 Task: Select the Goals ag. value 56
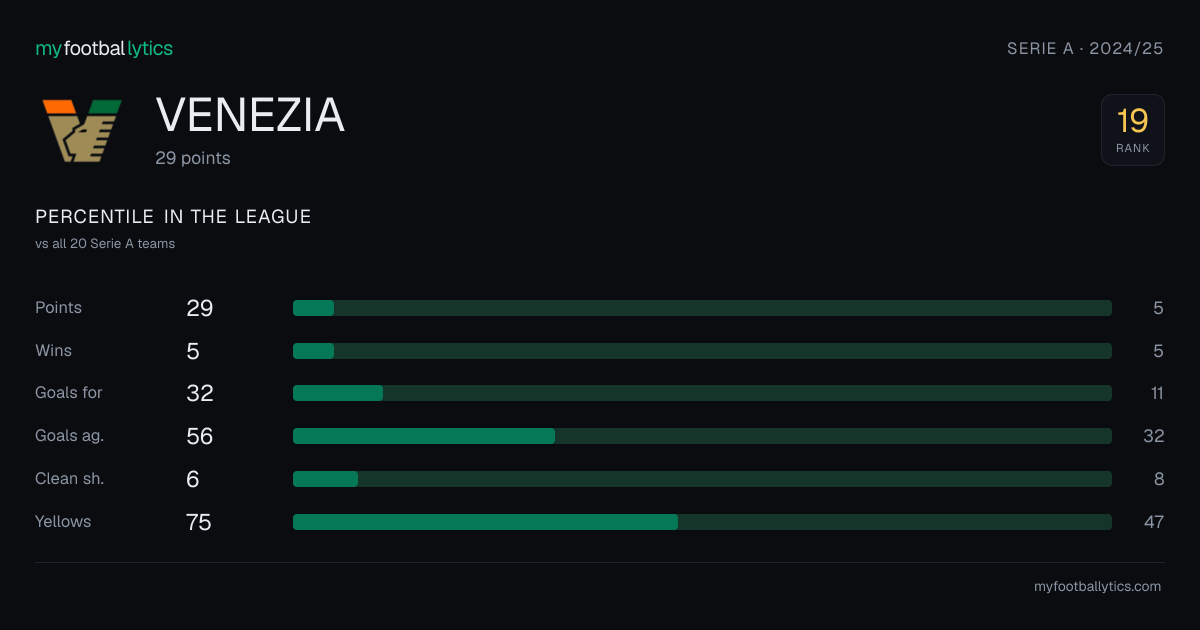(200, 436)
